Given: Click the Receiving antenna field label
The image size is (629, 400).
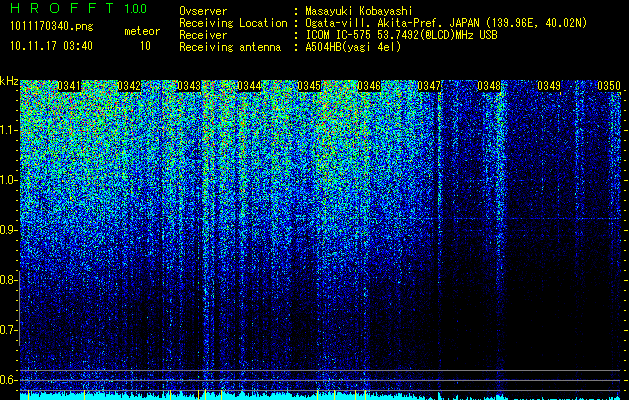Looking at the screenshot, I should [x=230, y=47].
